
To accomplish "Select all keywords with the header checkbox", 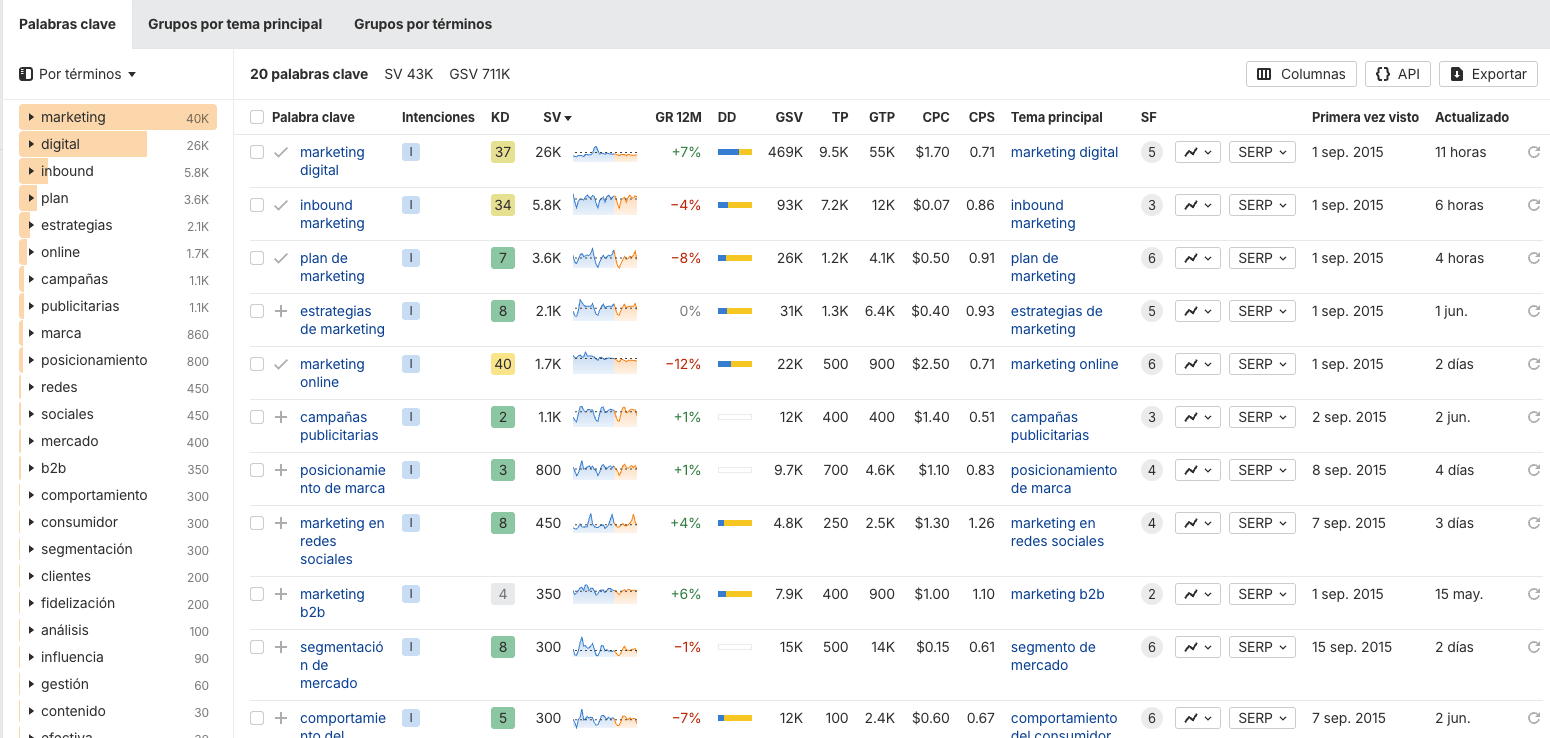I will coord(256,117).
